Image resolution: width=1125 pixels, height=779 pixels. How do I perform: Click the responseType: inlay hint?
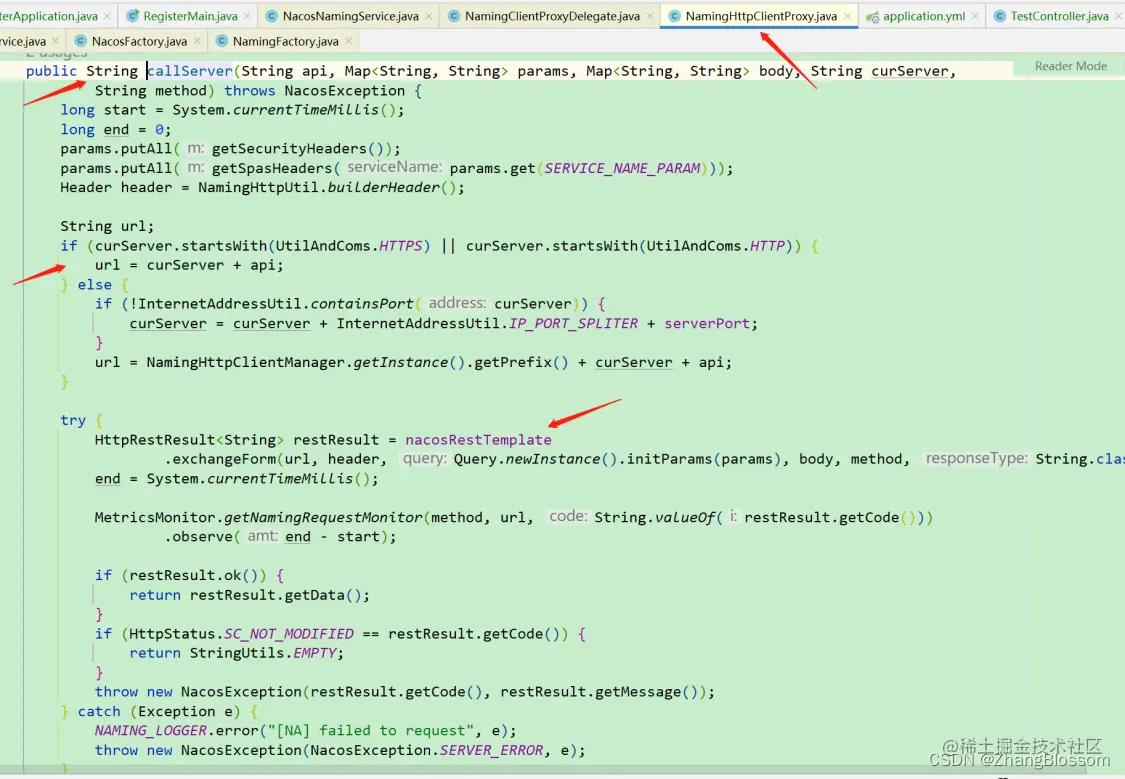click(976, 458)
